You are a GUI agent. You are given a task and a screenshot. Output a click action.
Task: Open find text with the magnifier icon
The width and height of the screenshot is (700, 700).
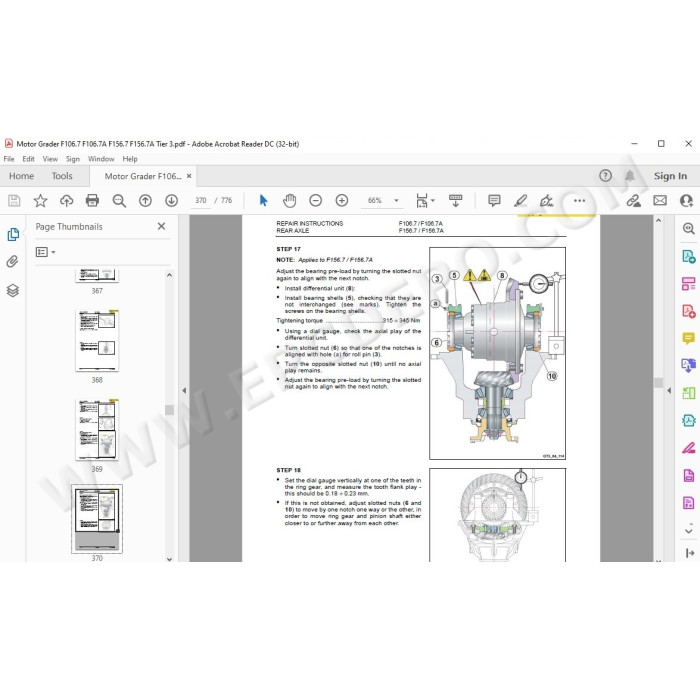(x=119, y=200)
